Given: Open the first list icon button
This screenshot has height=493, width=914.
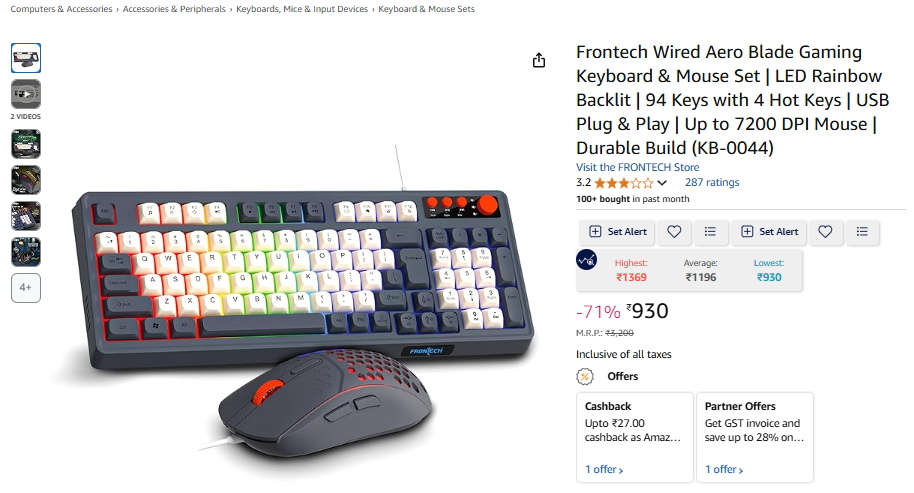Looking at the screenshot, I should (x=710, y=232).
